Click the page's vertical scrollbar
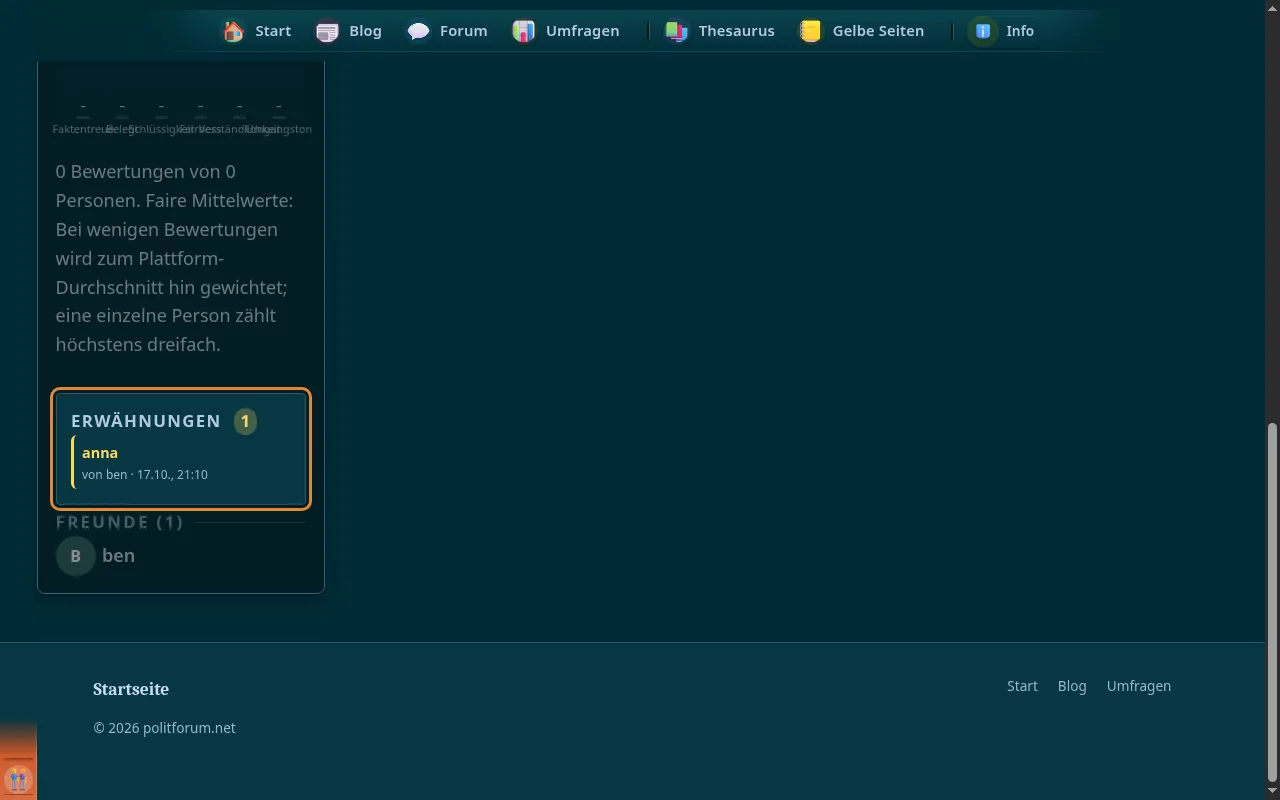1280x800 pixels. [x=1272, y=600]
